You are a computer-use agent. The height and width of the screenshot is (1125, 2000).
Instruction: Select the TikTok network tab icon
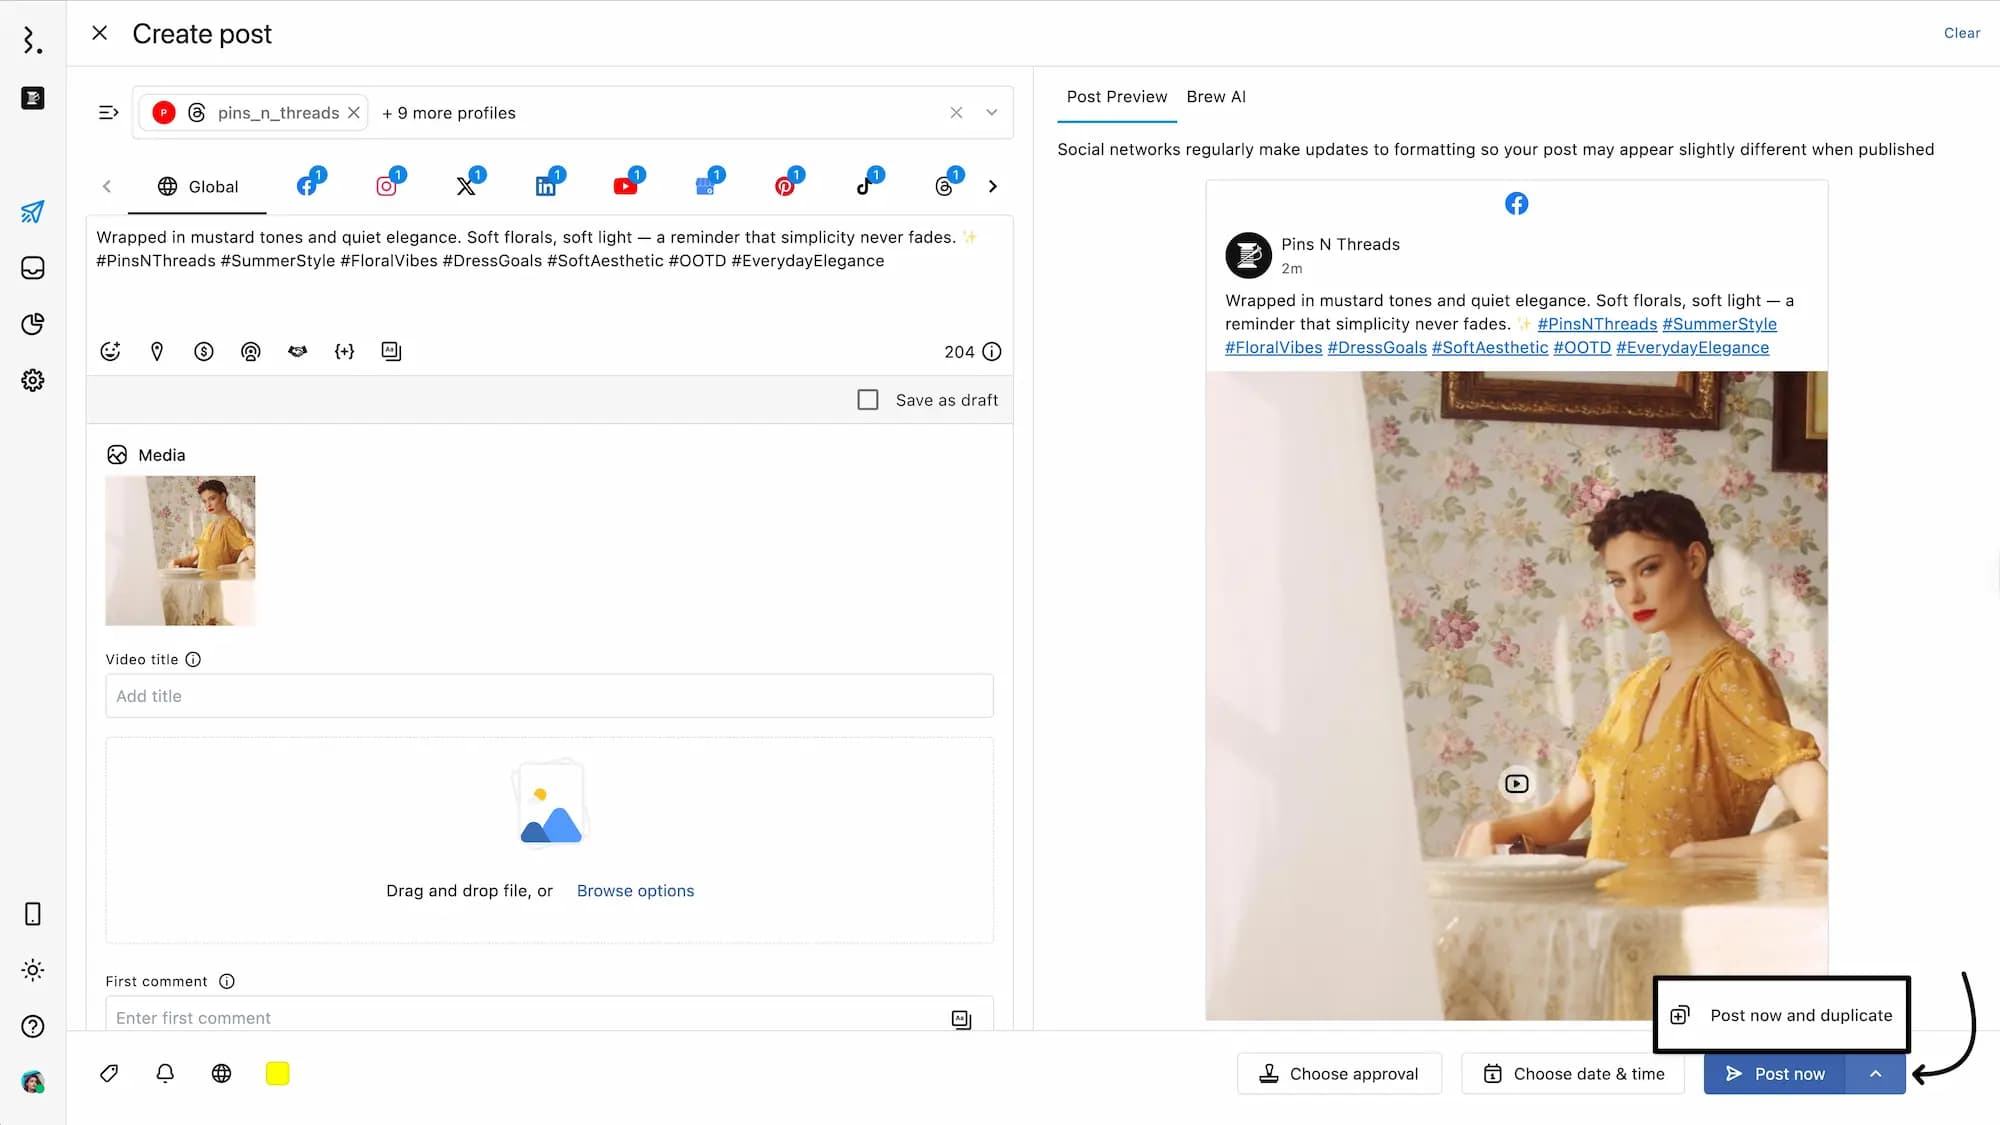coord(865,186)
